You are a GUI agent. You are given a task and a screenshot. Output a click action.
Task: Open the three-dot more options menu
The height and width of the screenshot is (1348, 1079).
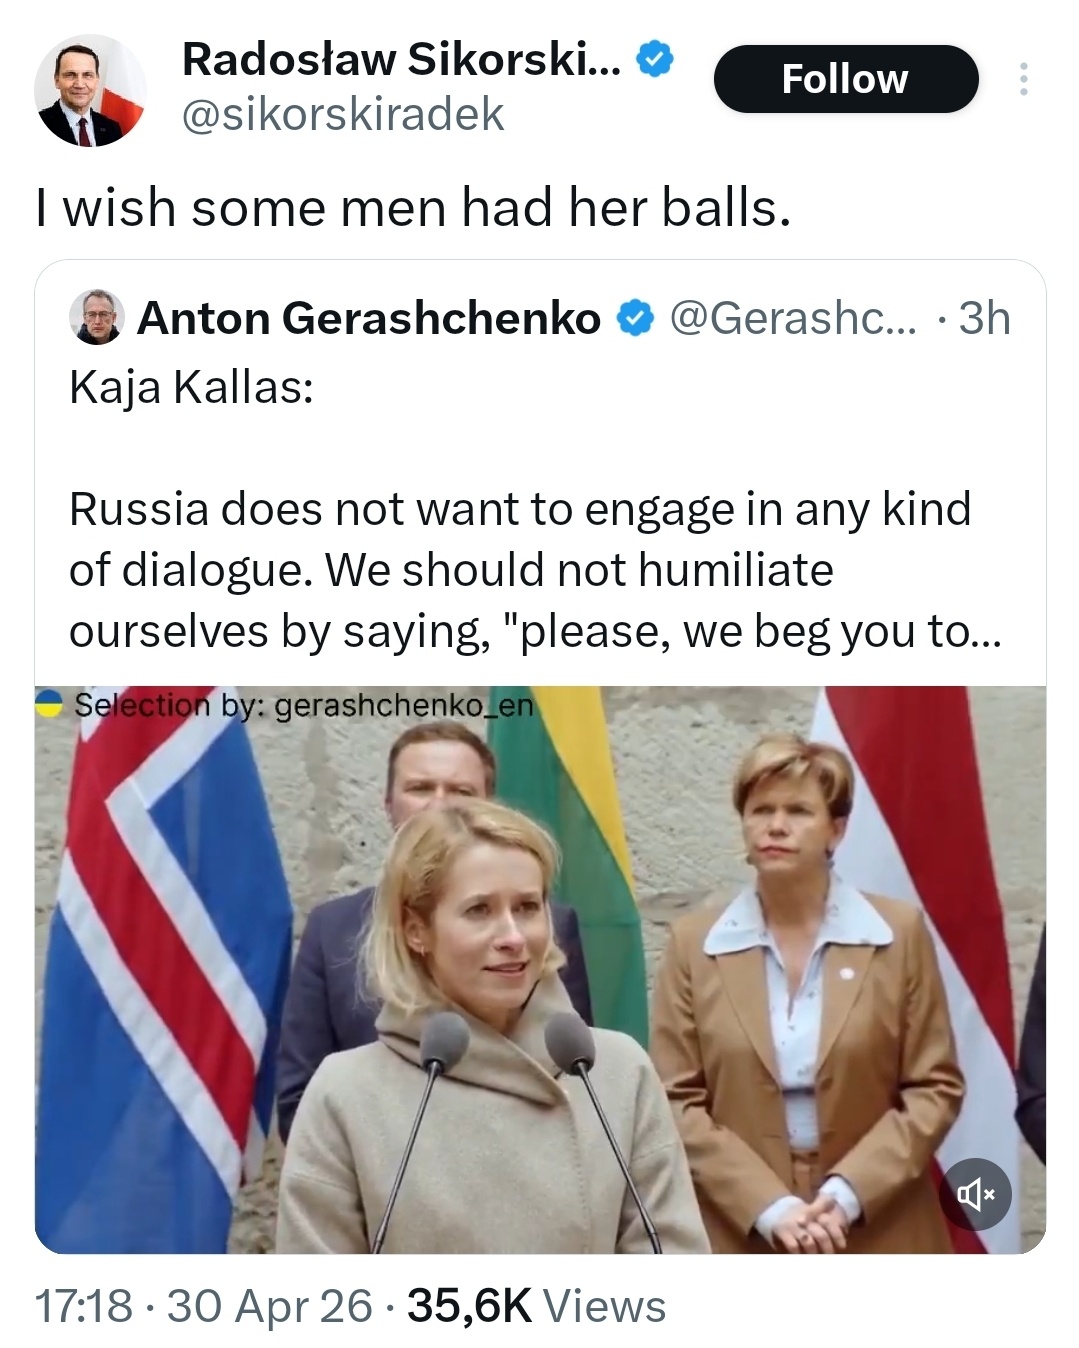[1022, 79]
